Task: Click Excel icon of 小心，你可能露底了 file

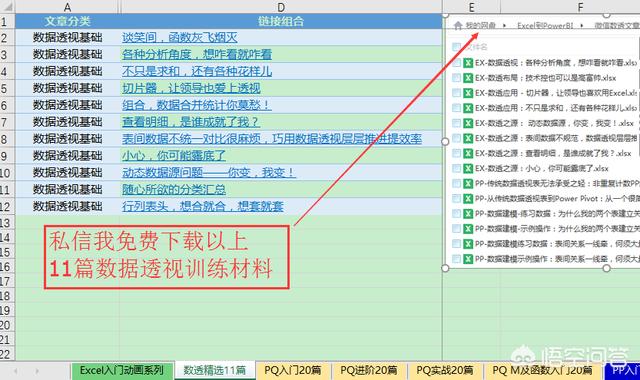Action: pos(468,169)
